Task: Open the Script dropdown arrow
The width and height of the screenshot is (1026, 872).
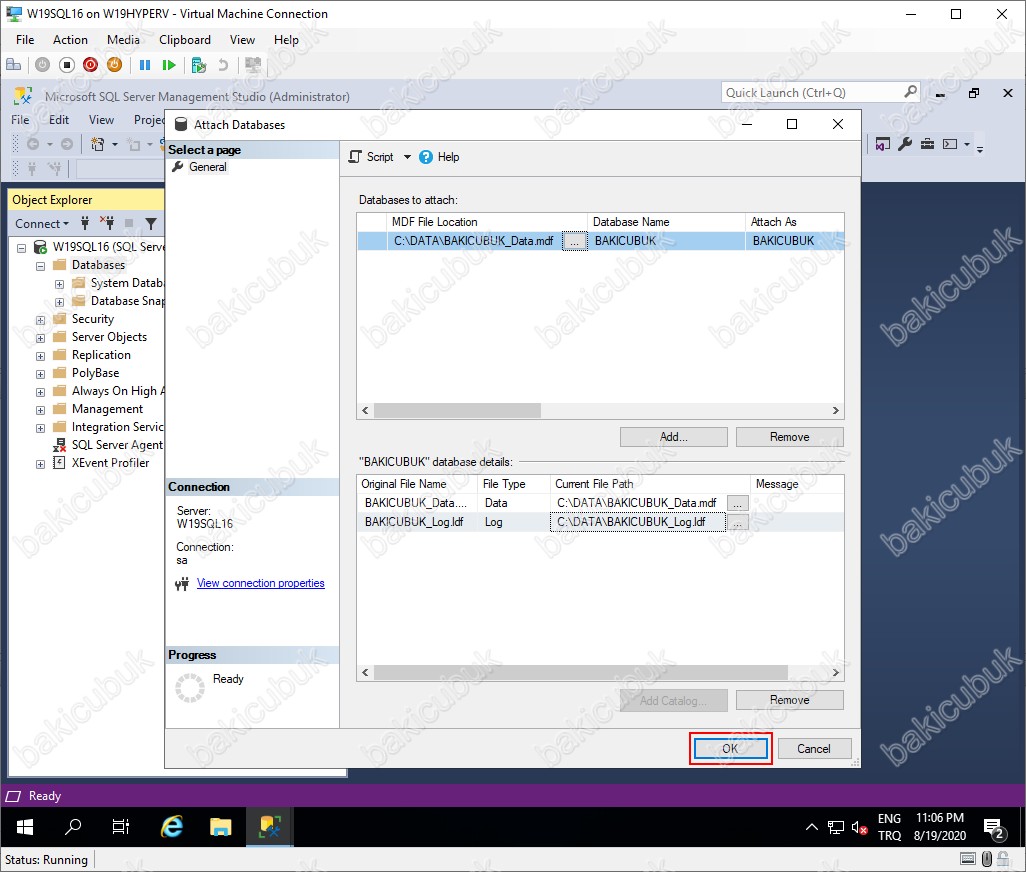Action: (x=407, y=157)
